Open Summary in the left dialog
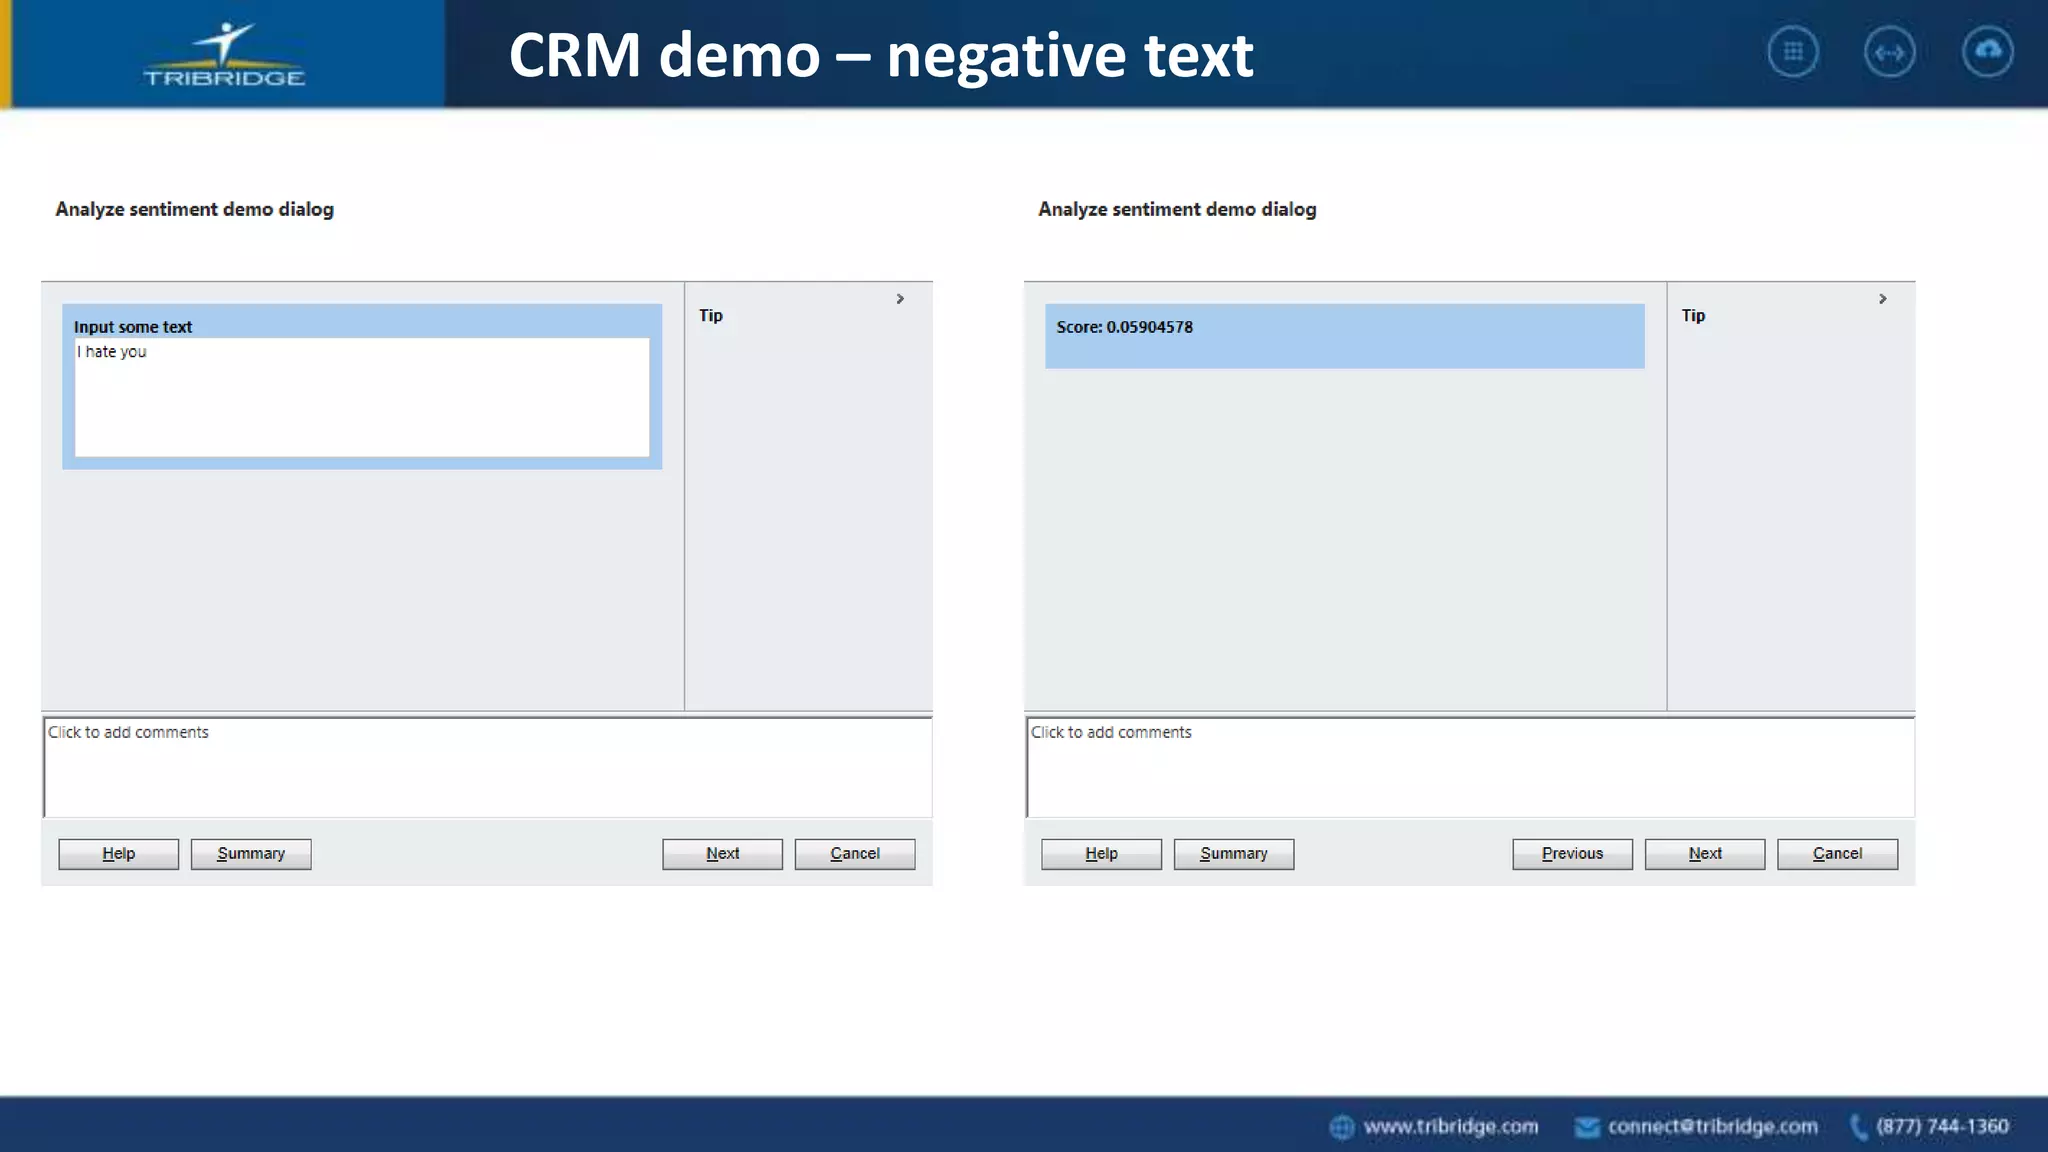This screenshot has height=1152, width=2048. click(251, 854)
